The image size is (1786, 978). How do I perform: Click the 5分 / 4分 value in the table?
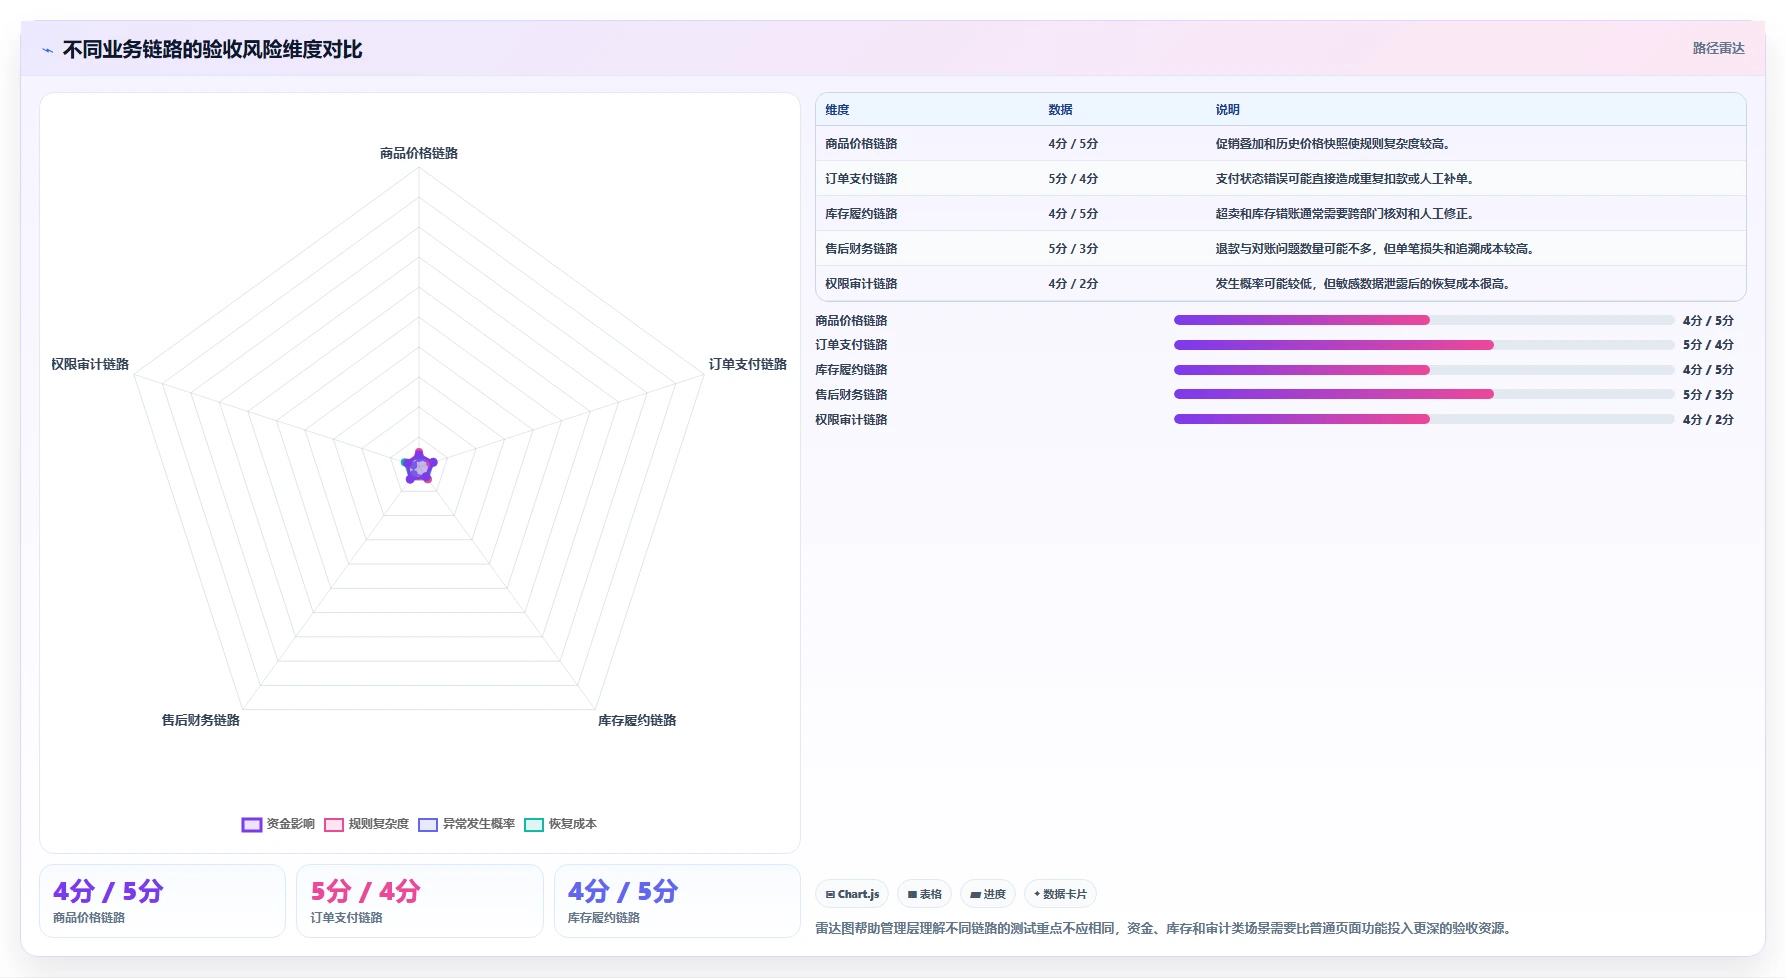click(1073, 179)
